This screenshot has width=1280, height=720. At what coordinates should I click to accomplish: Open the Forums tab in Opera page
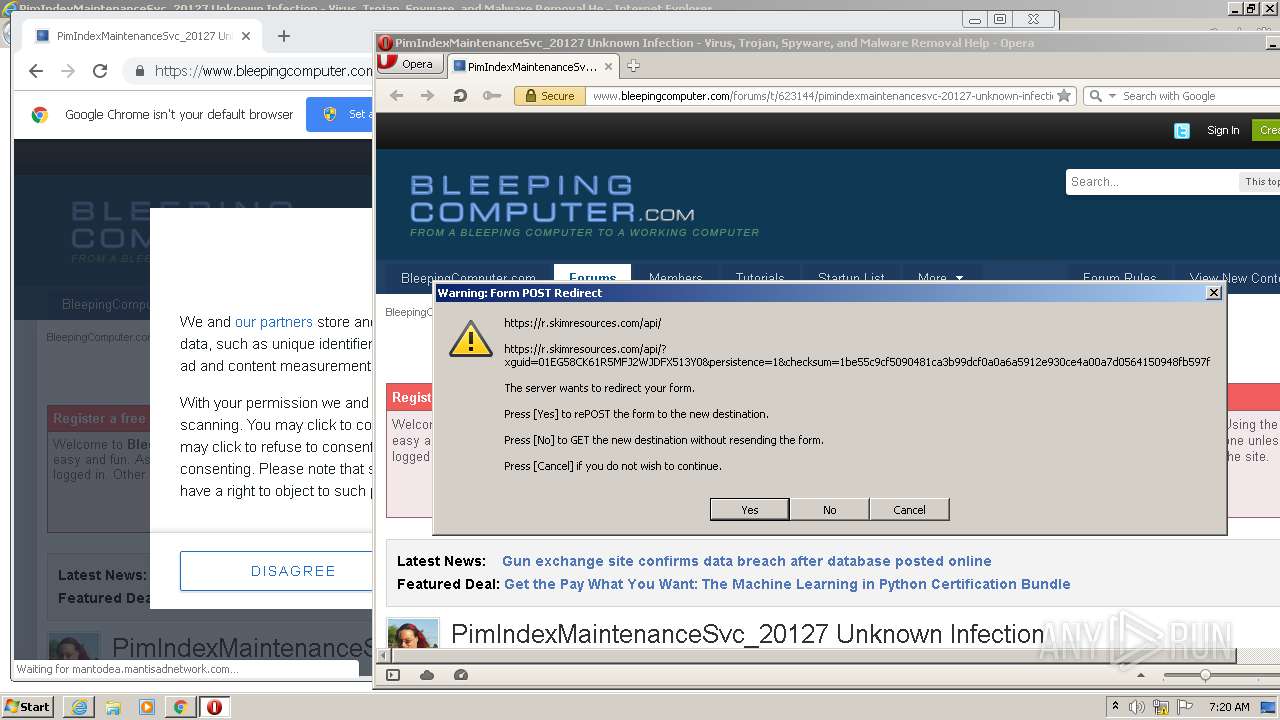tap(592, 278)
